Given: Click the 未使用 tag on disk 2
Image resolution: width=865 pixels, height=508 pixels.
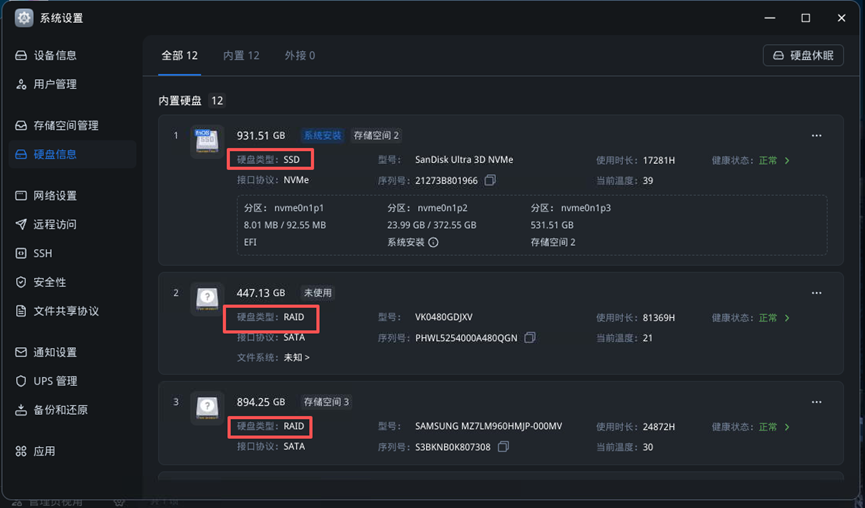Looking at the screenshot, I should 318,293.
